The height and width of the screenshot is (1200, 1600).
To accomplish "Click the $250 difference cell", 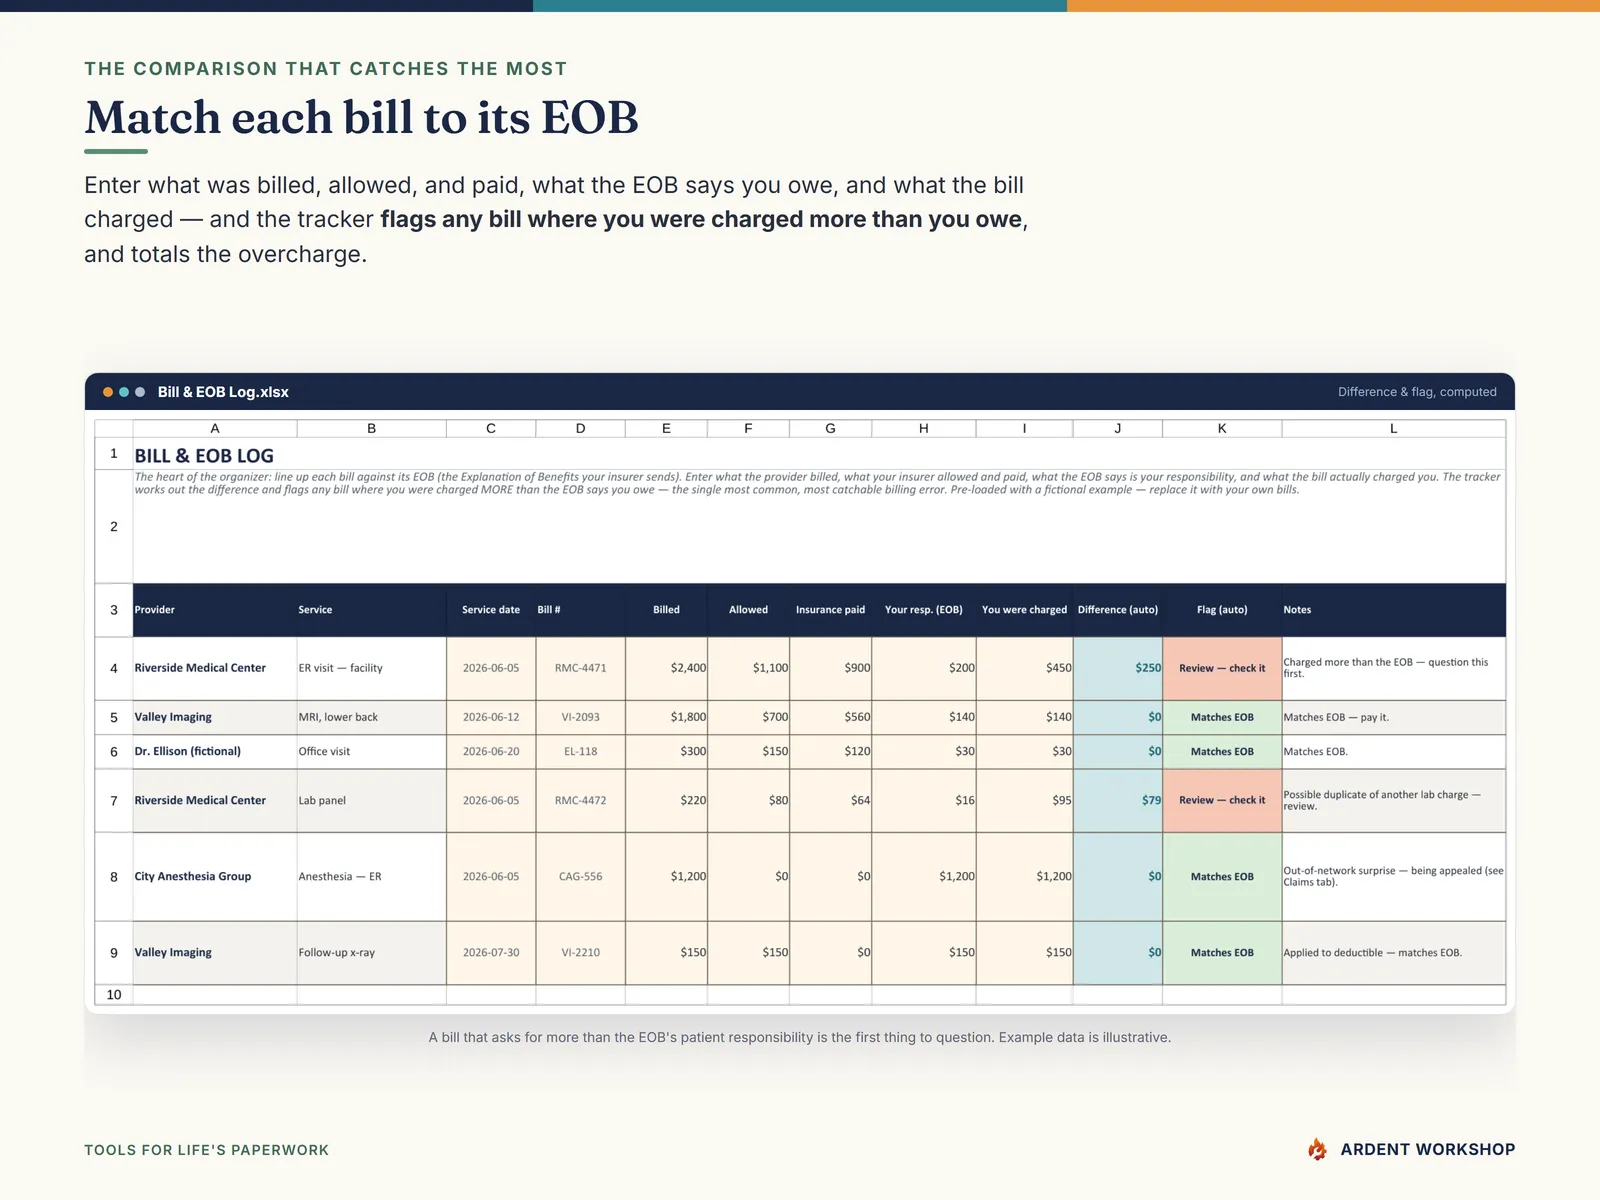I will click(x=1118, y=668).
